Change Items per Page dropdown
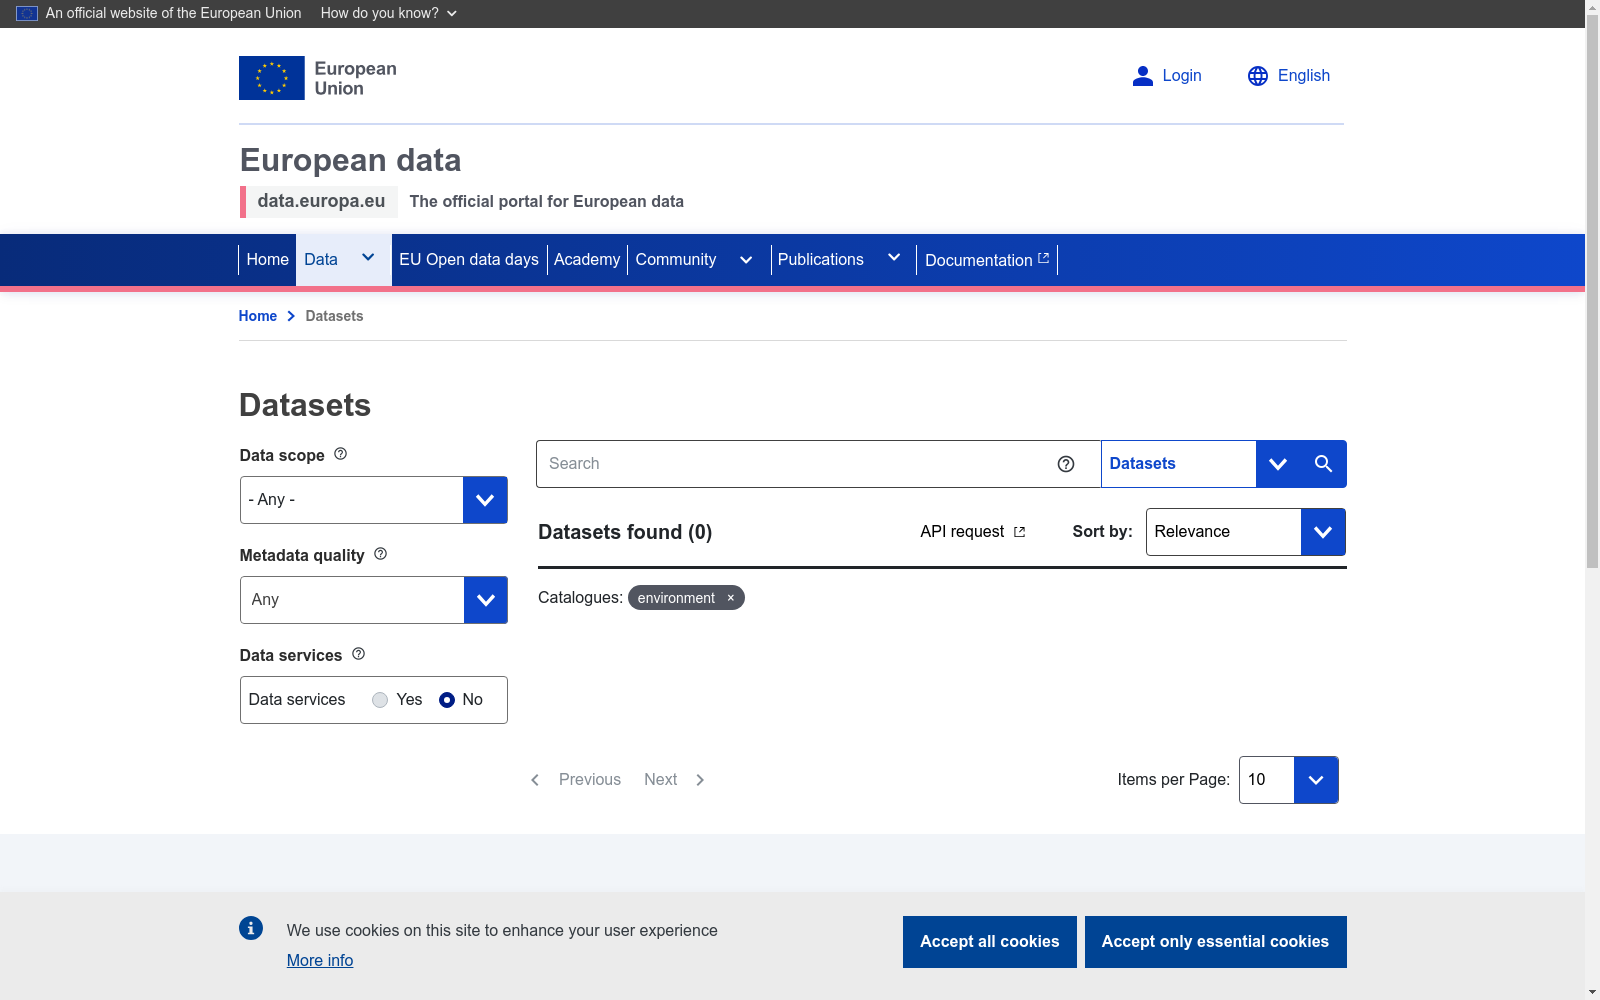Image resolution: width=1600 pixels, height=1000 pixels. 1289,780
